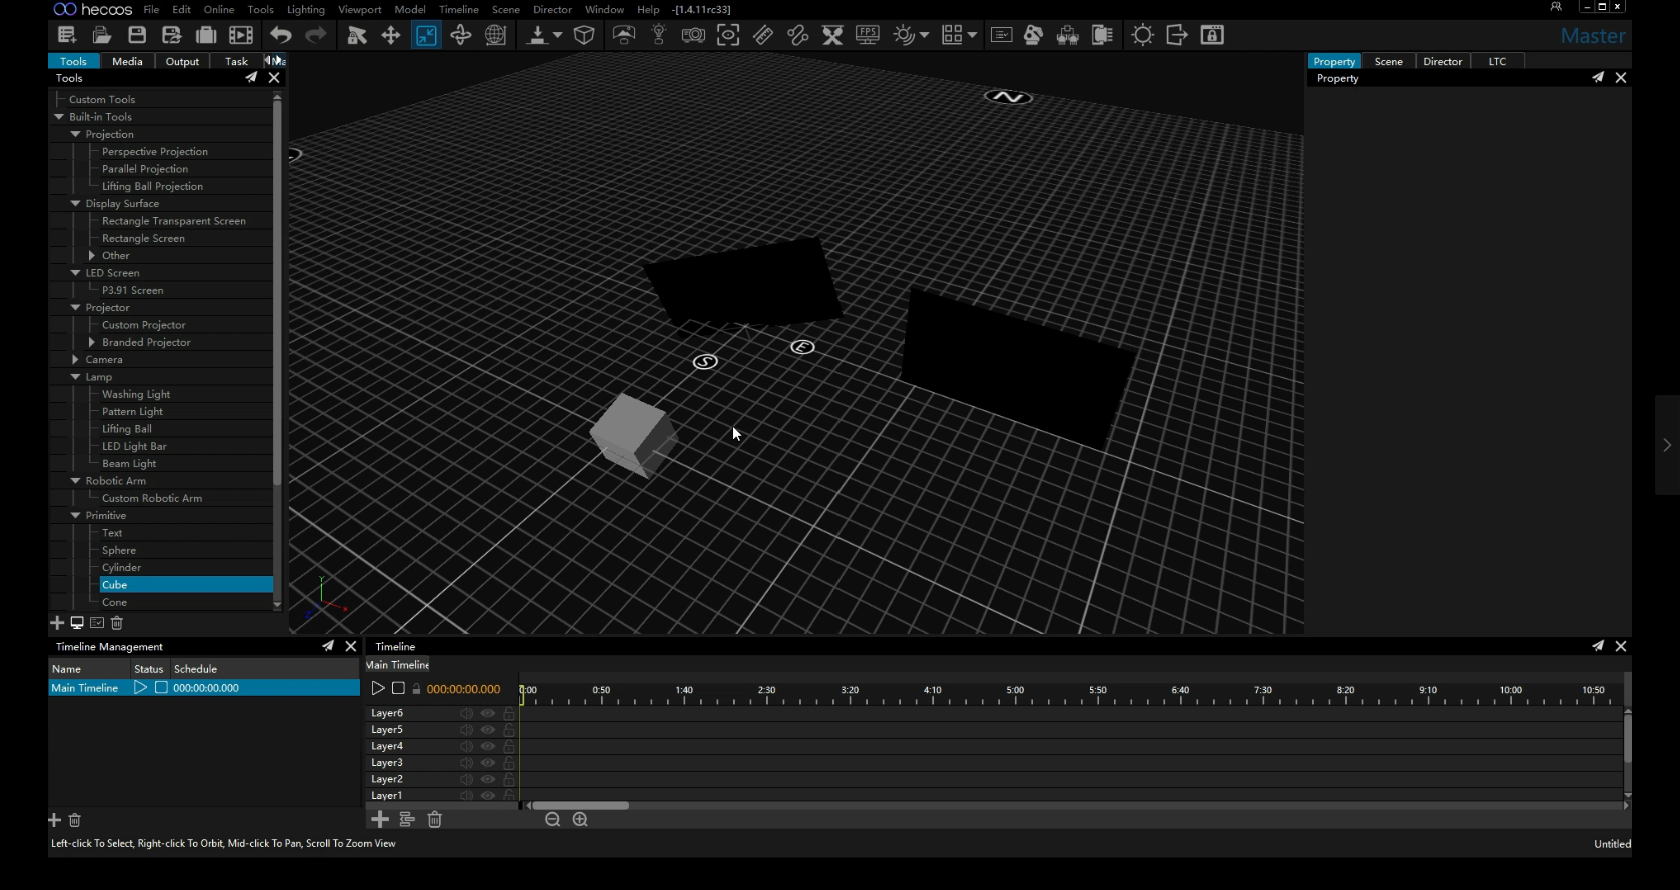1680x890 pixels.
Task: Collapse the Lamp tree group
Action: click(x=75, y=377)
